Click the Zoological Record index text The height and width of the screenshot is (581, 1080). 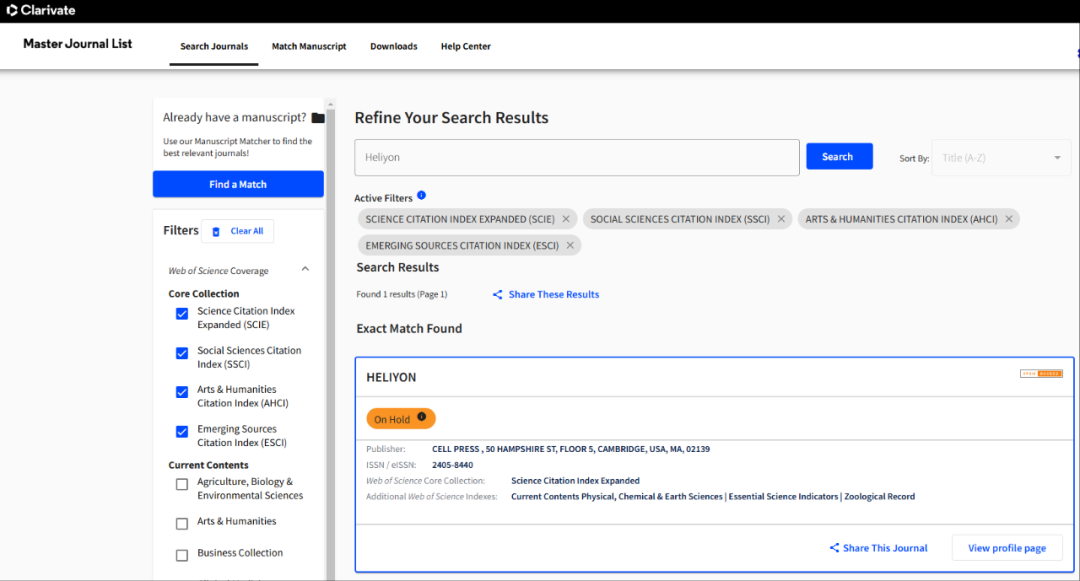[x=880, y=496]
